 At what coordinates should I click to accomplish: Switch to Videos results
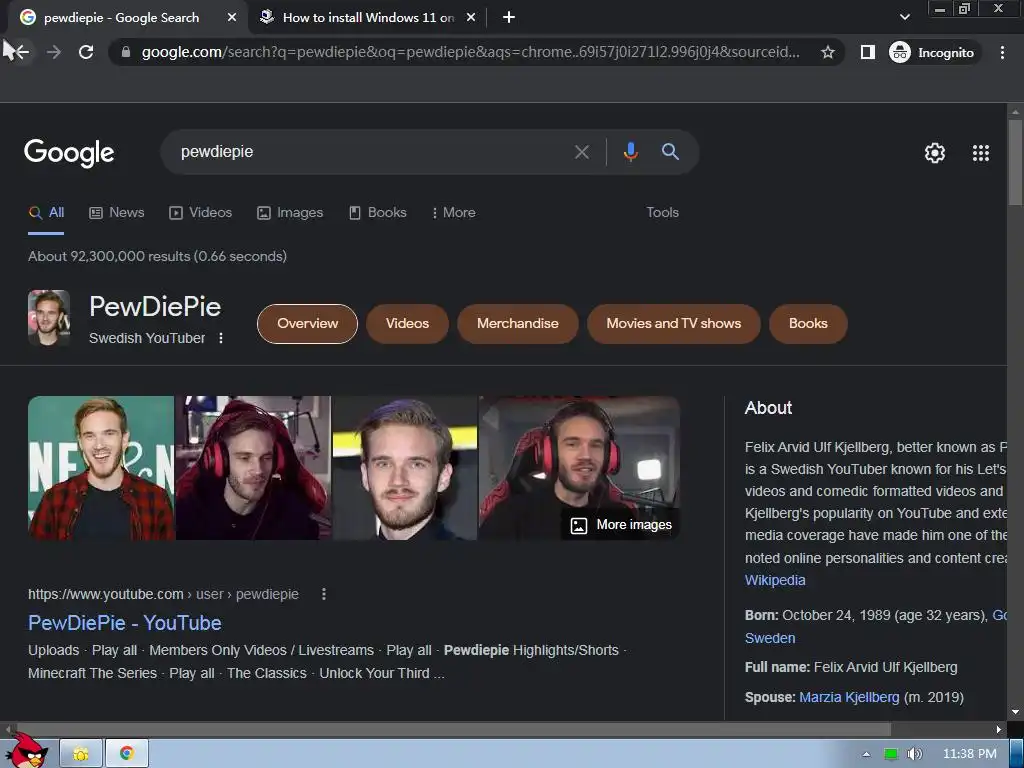click(x=200, y=212)
